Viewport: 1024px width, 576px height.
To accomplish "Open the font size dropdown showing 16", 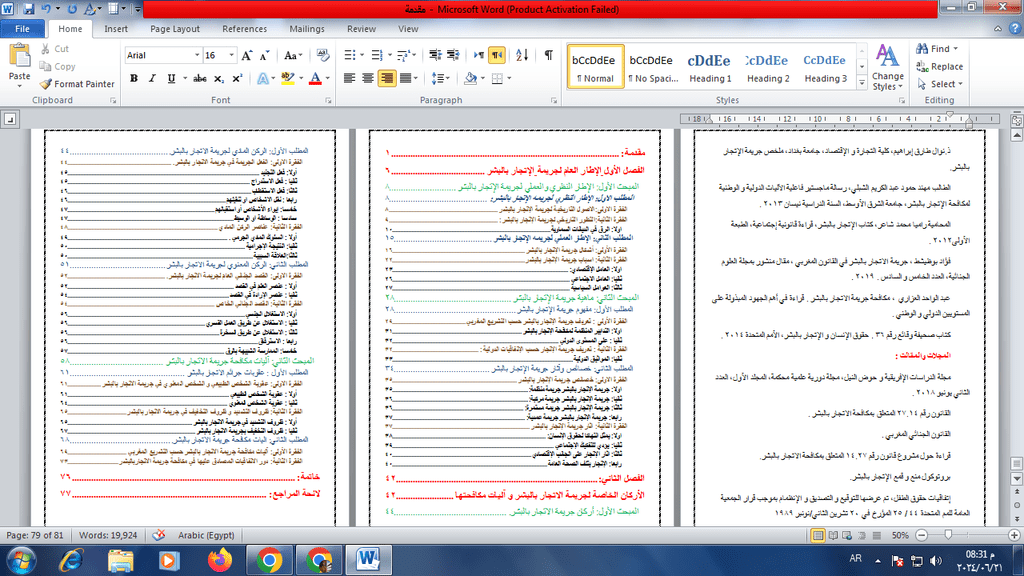I will tap(231, 56).
